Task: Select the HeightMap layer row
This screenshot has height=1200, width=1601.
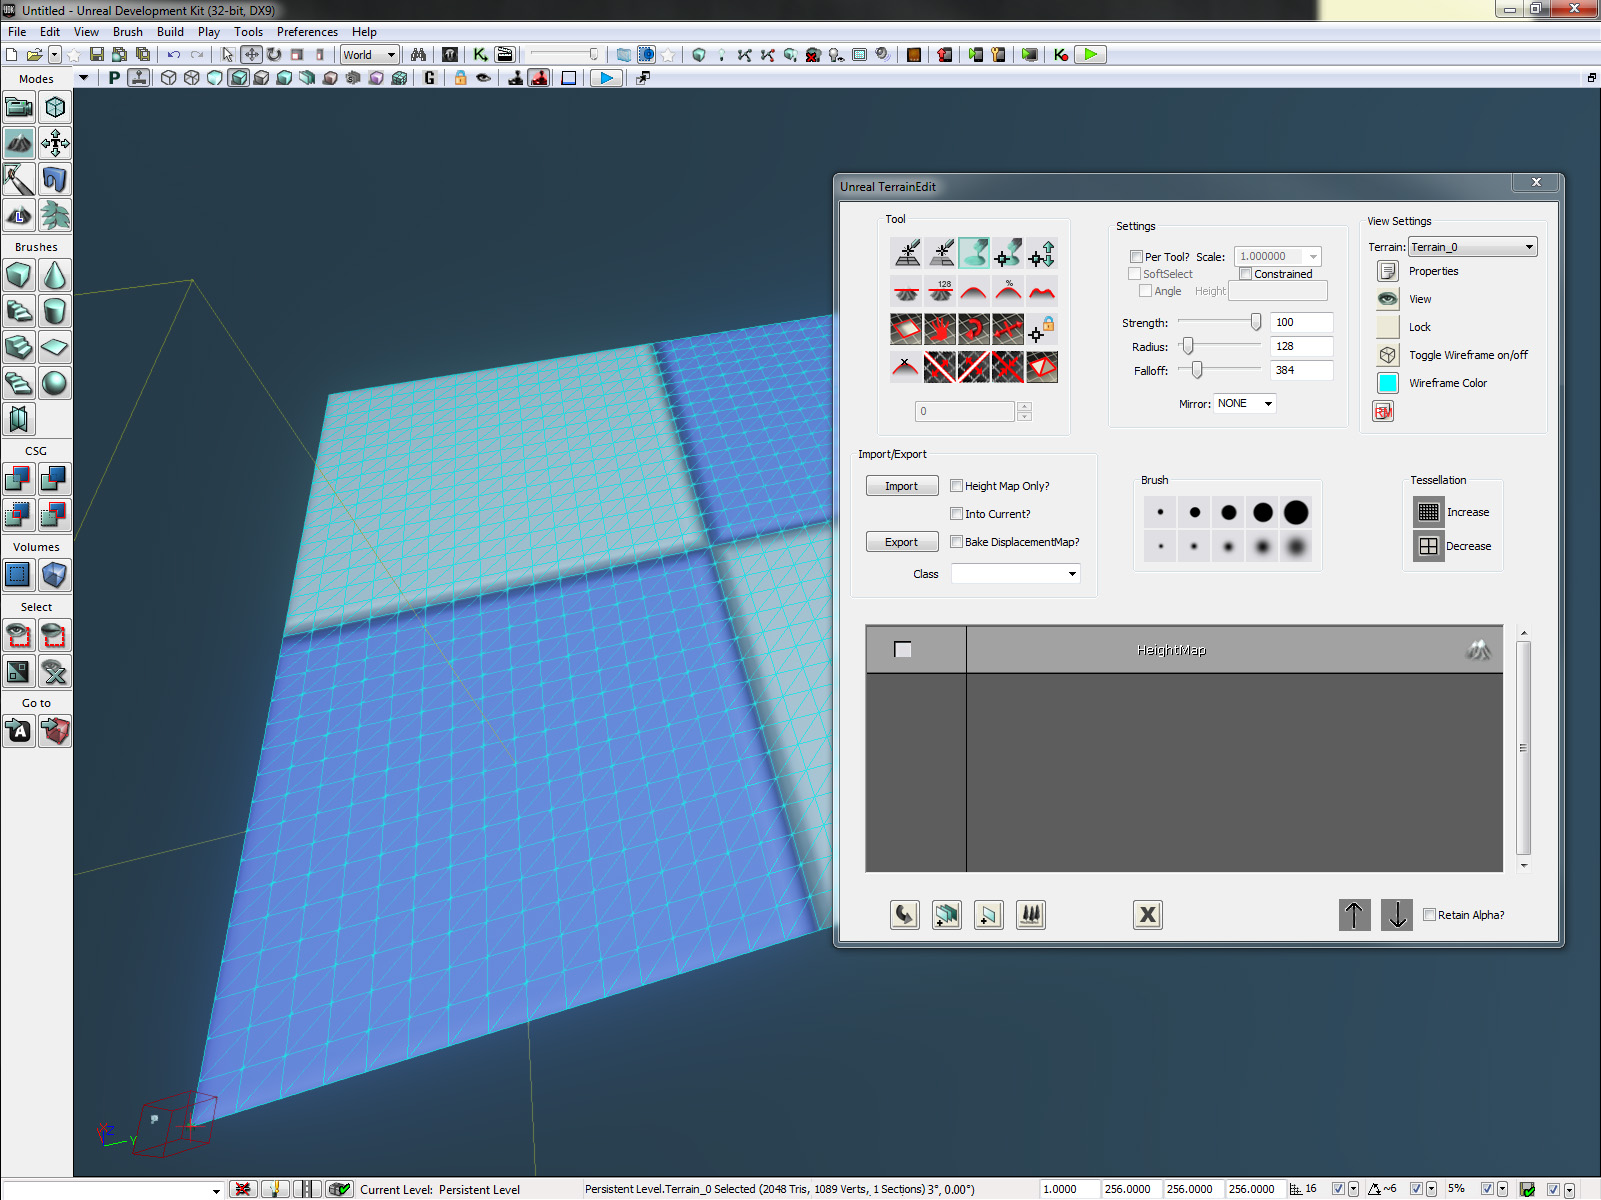Action: pos(1184,650)
